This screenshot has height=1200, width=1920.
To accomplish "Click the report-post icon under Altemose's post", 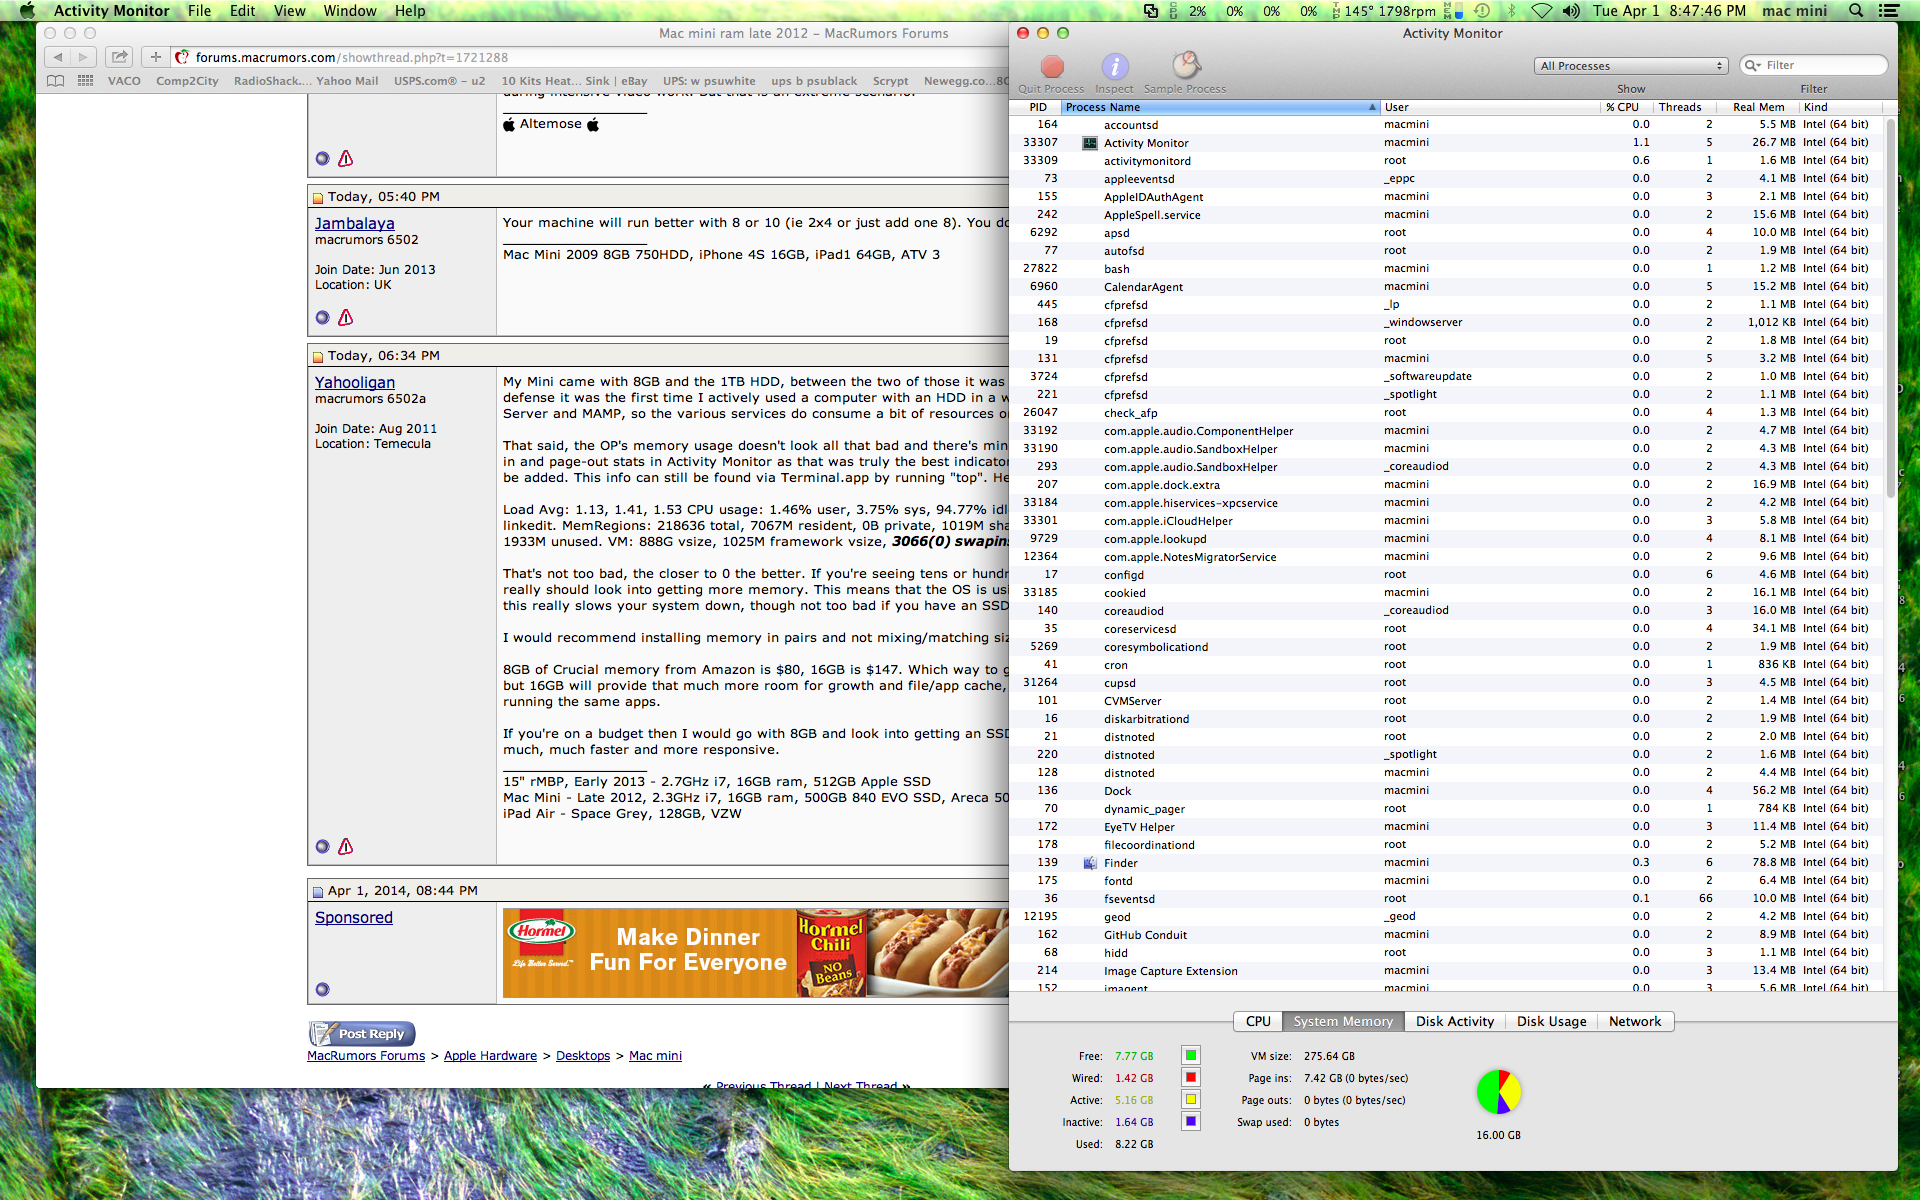I will pyautogui.click(x=346, y=158).
